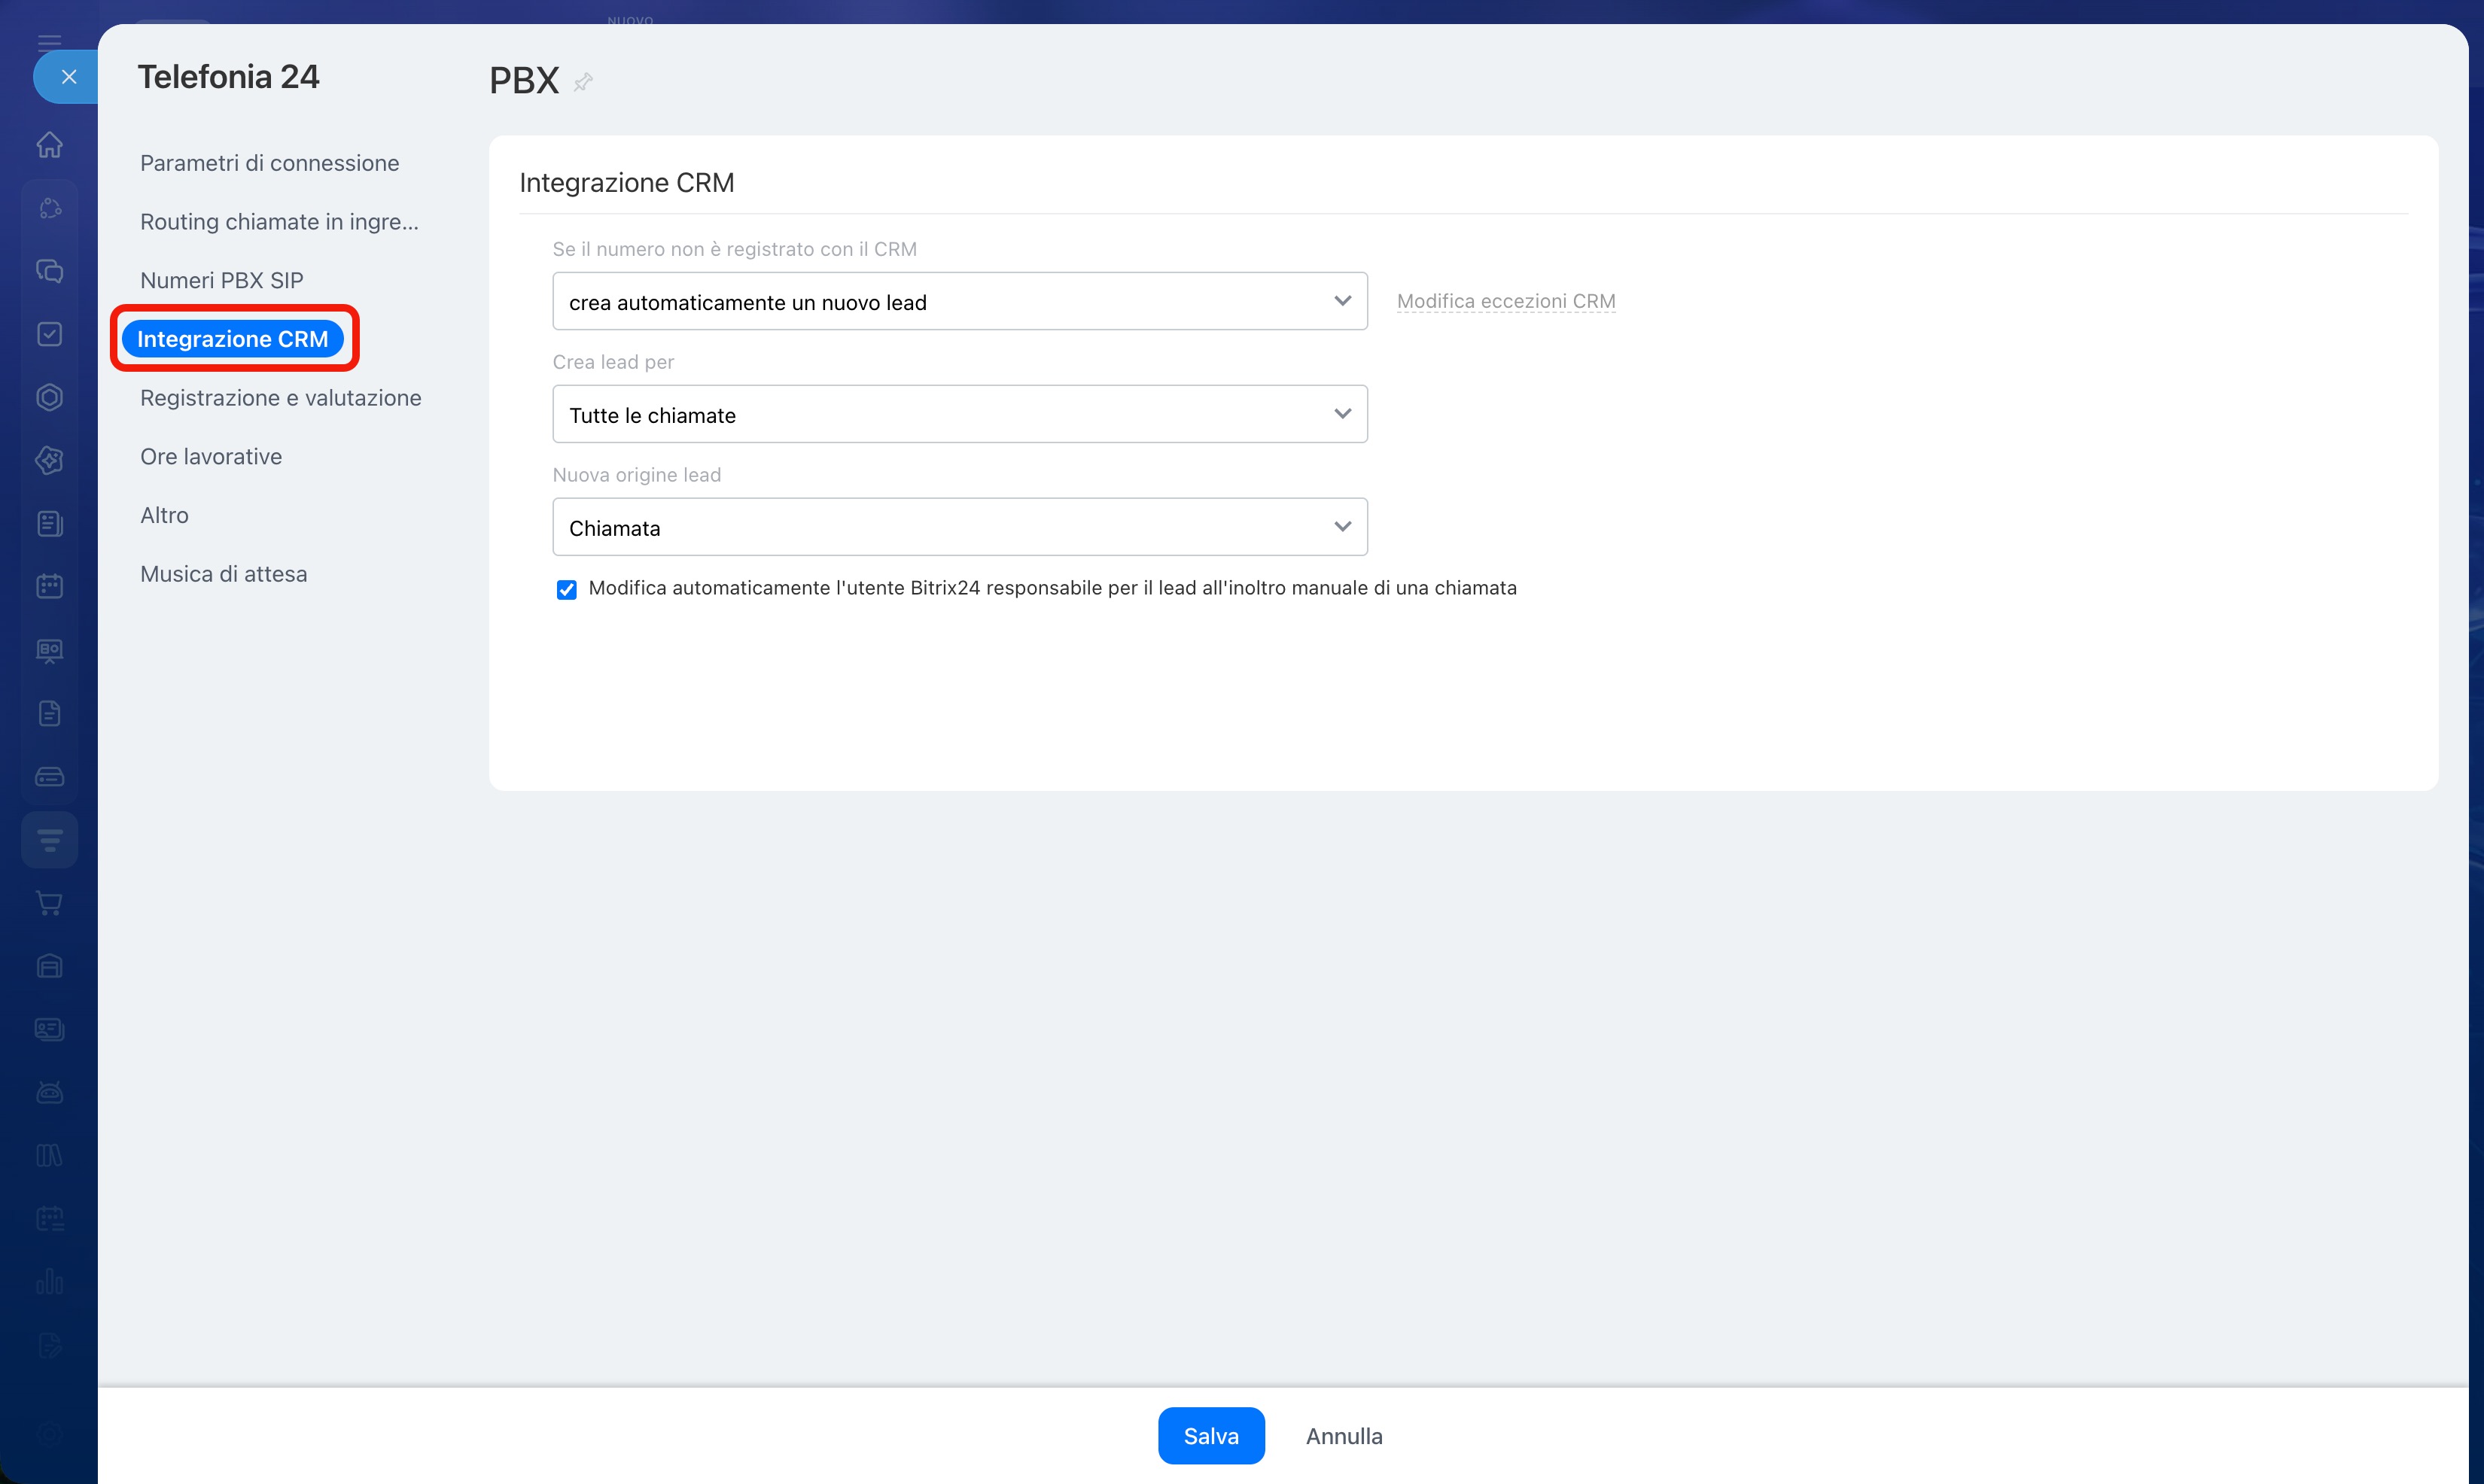Open the chat bubbles icon in sidebar
Image resolution: width=2484 pixels, height=1484 pixels.
[x=49, y=271]
